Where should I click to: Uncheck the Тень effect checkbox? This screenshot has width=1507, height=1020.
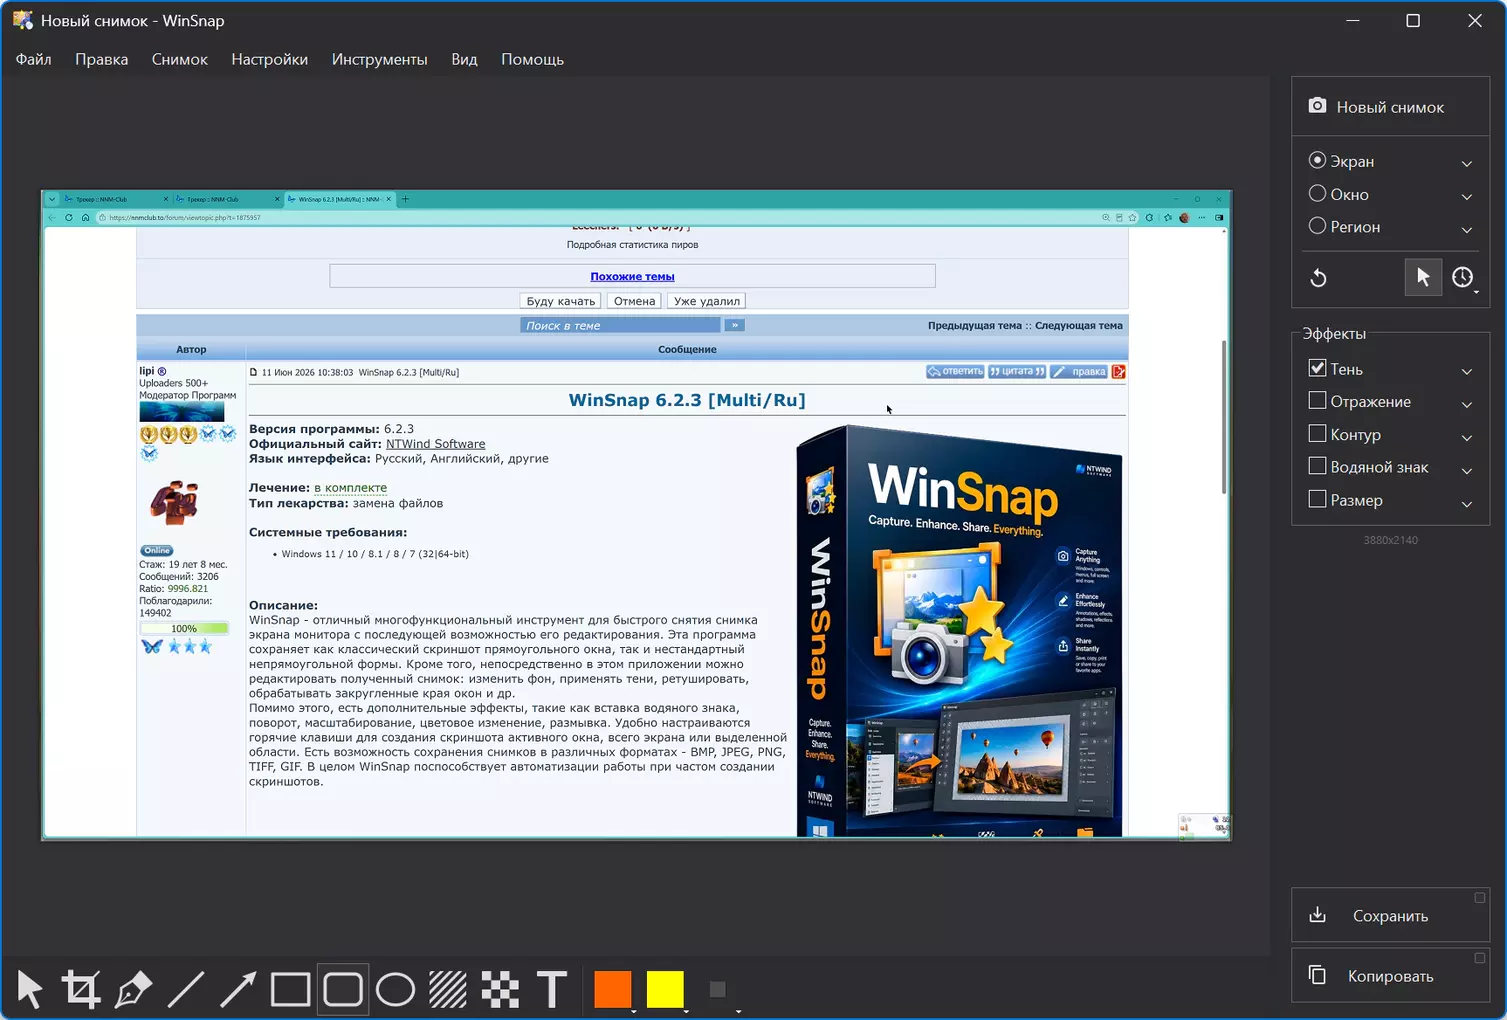click(x=1317, y=368)
